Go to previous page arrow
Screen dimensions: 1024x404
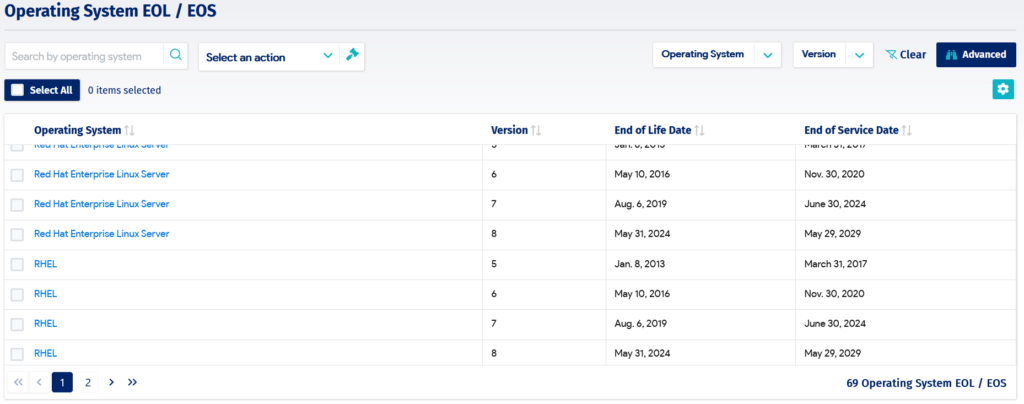point(39,382)
